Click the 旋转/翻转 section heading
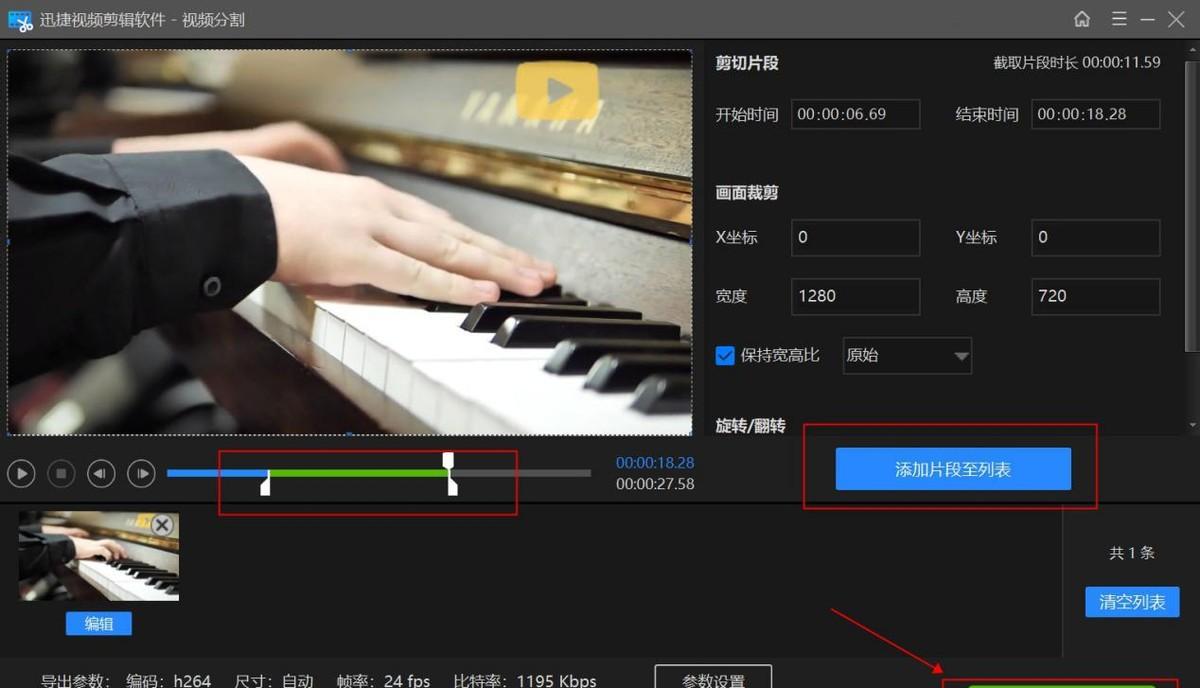This screenshot has height=688, width=1200. point(750,426)
